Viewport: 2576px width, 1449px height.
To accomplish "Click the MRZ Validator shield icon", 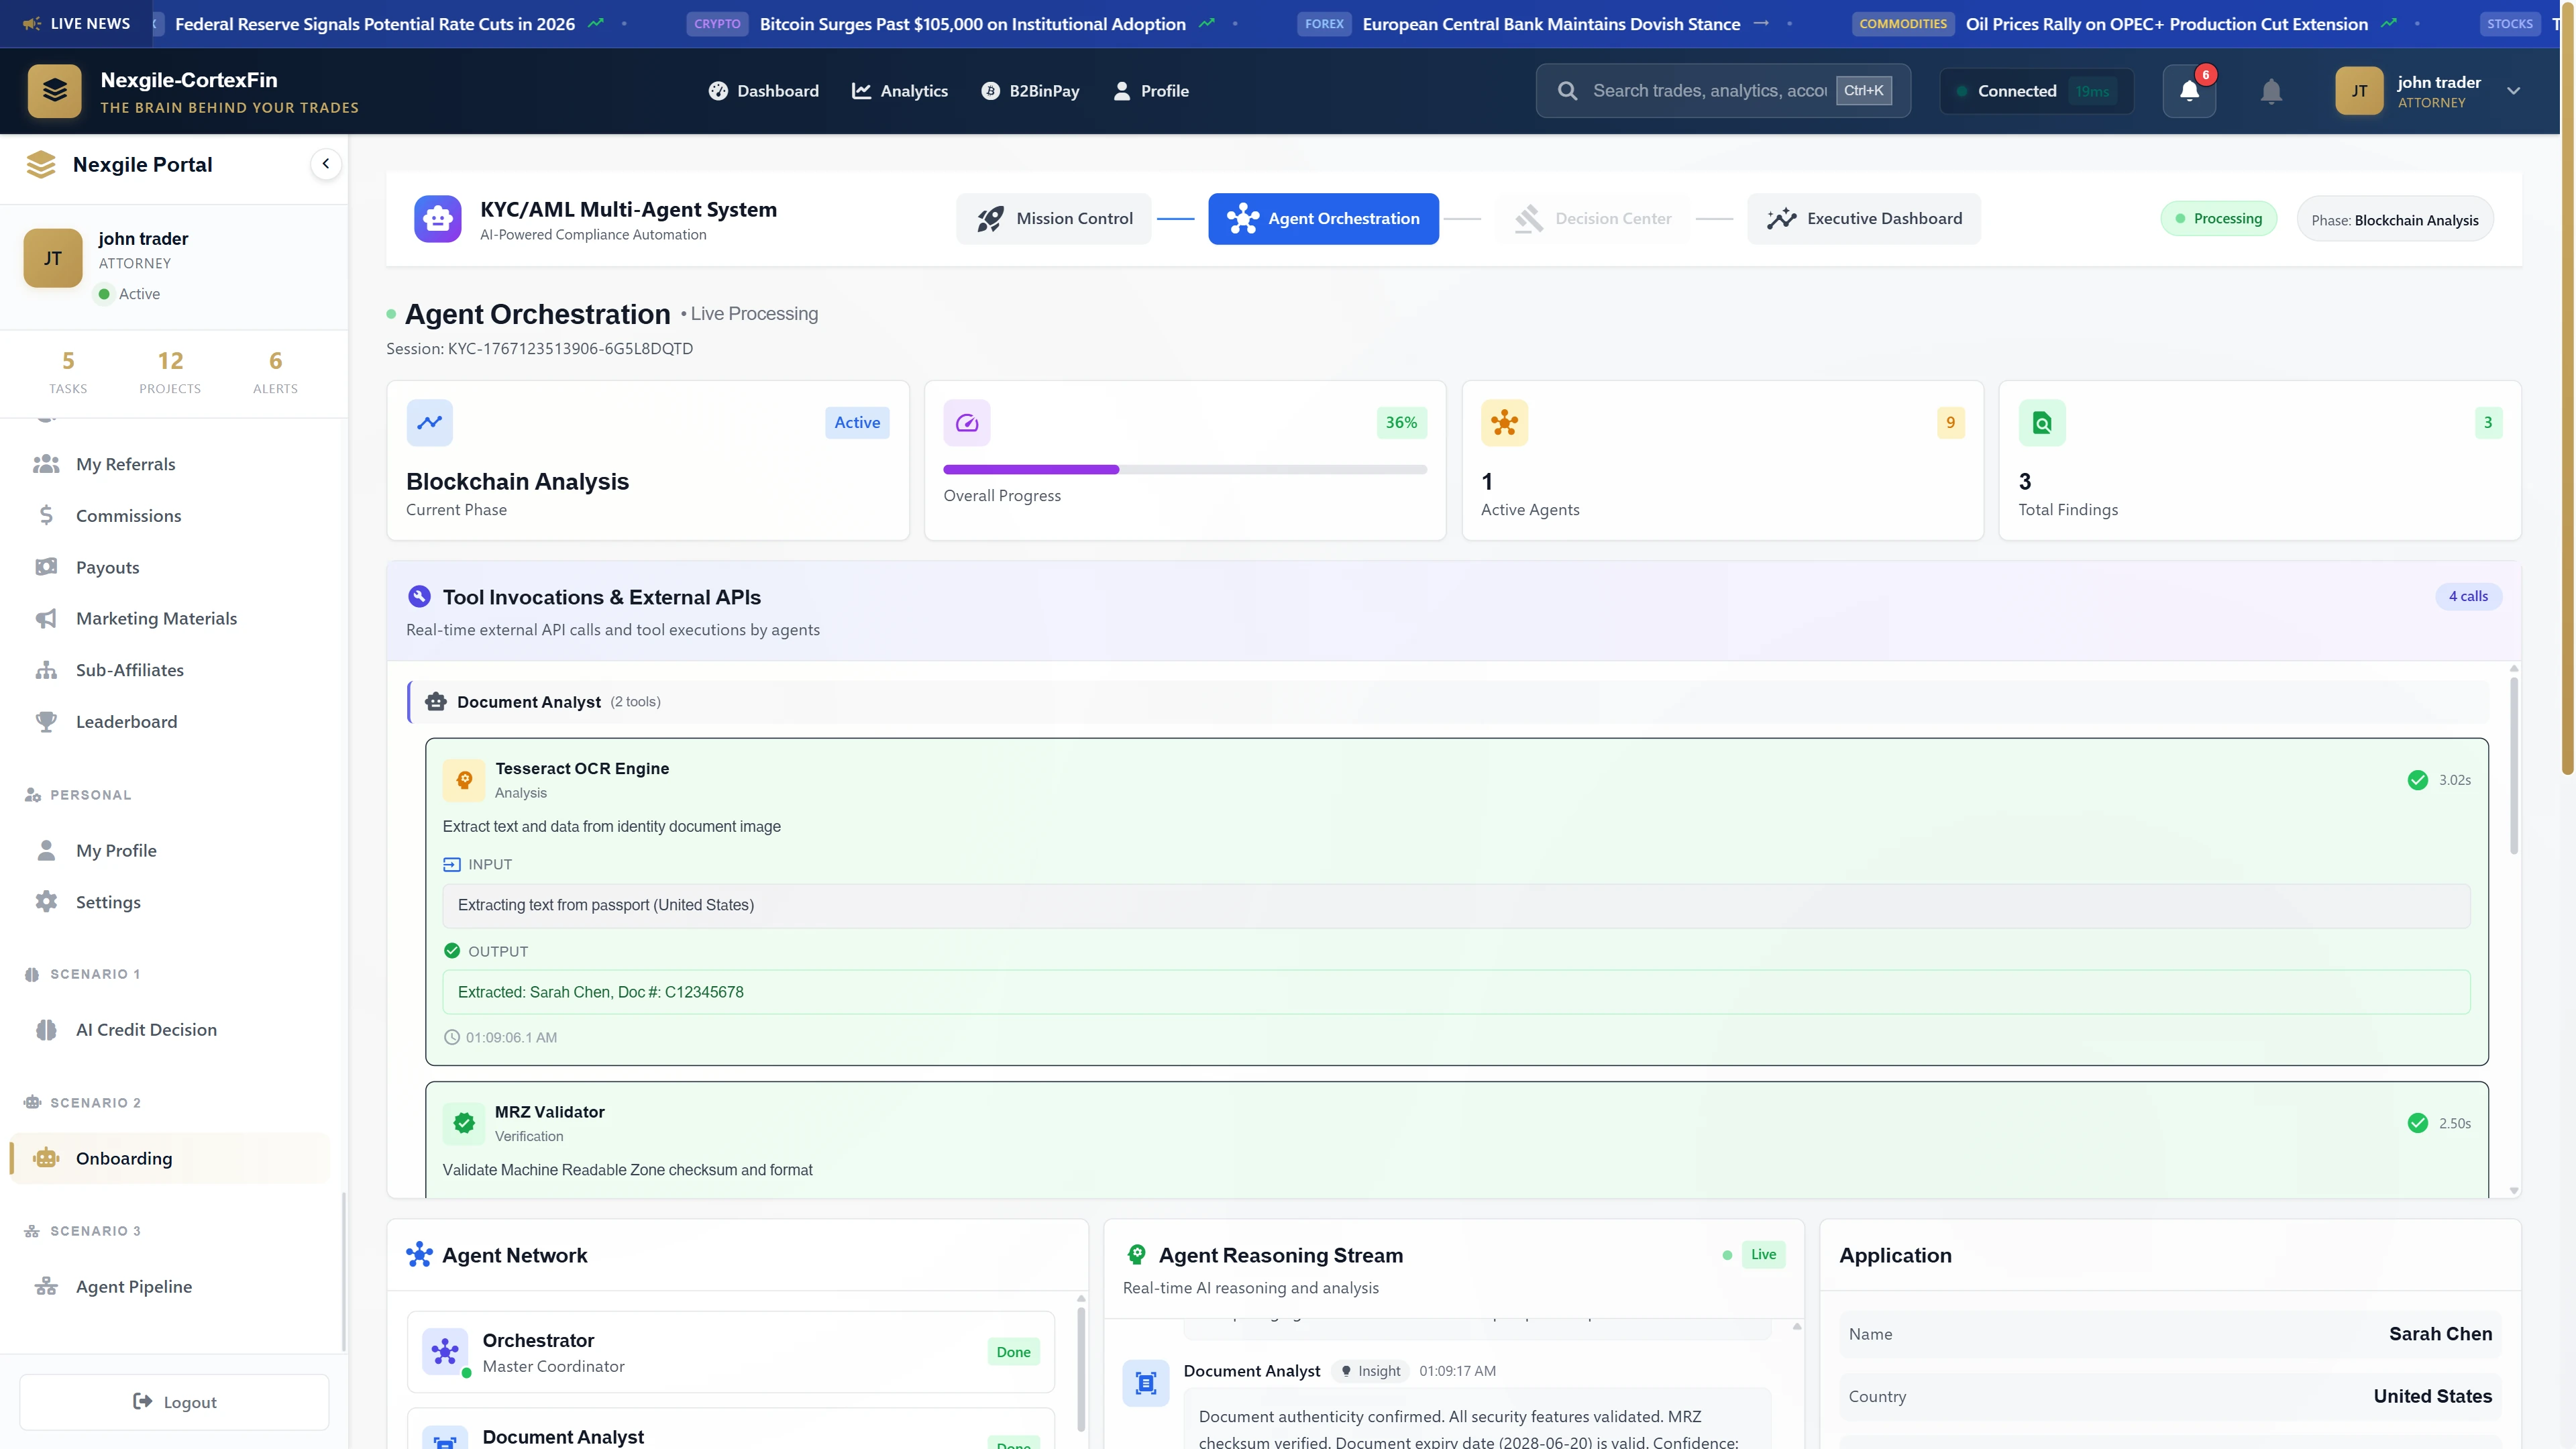I will point(464,1123).
